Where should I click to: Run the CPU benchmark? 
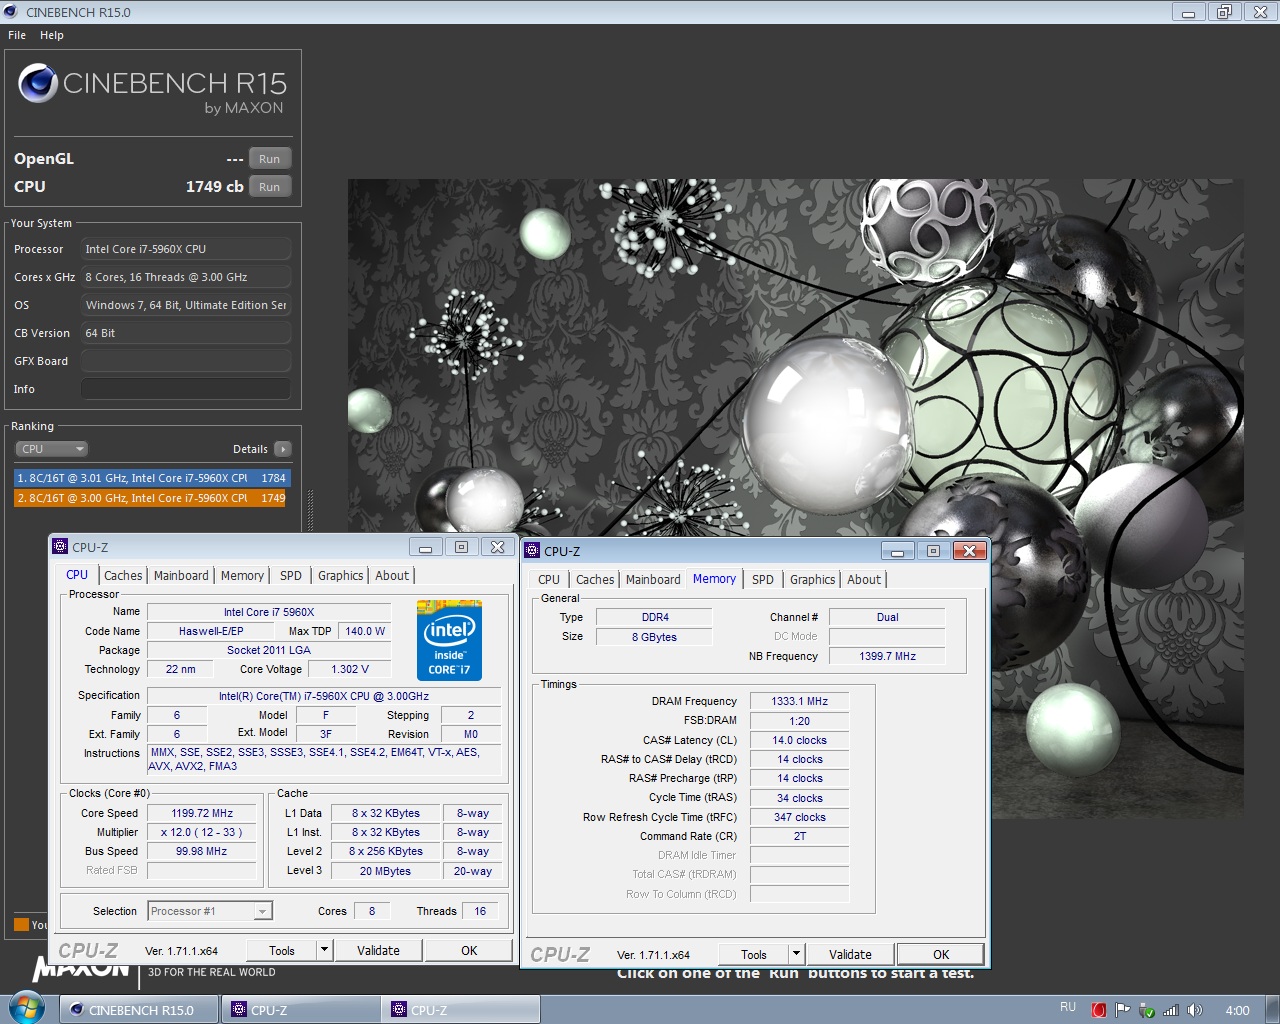270,187
